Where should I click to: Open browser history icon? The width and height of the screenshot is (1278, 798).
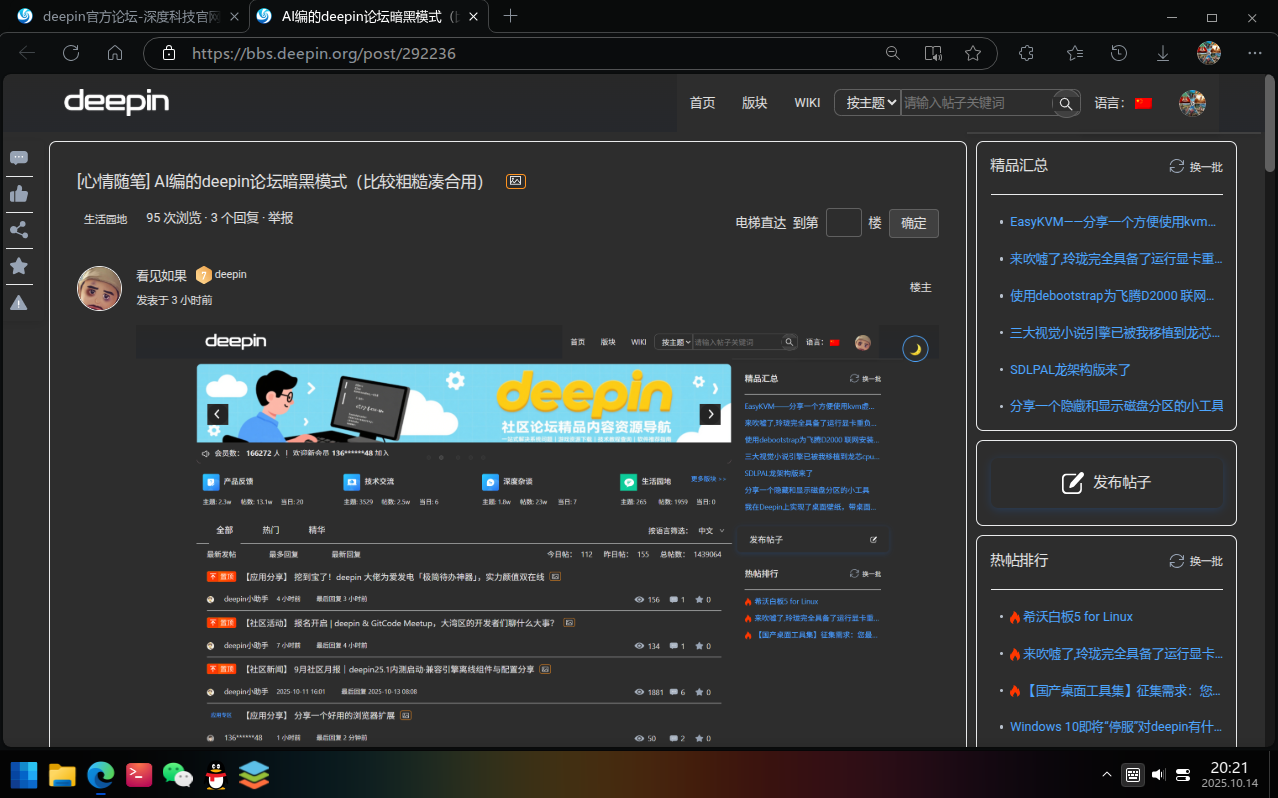click(1119, 53)
